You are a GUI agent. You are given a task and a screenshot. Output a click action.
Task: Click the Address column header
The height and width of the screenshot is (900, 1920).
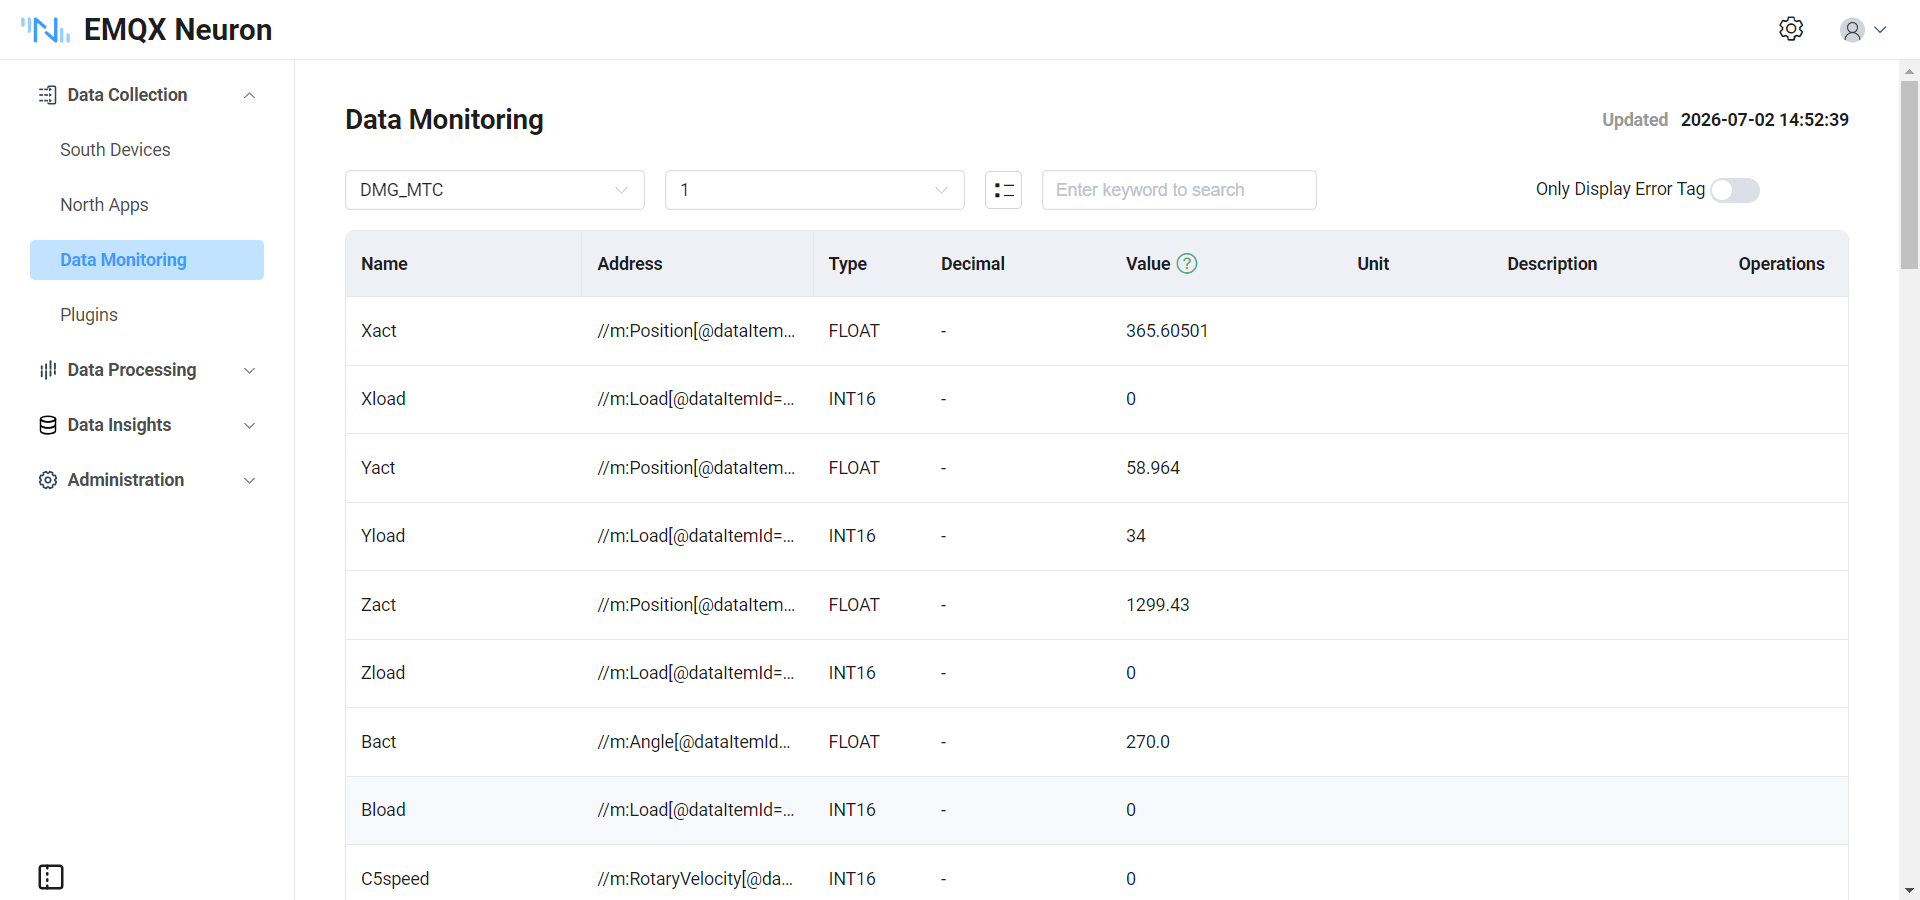[x=630, y=264]
